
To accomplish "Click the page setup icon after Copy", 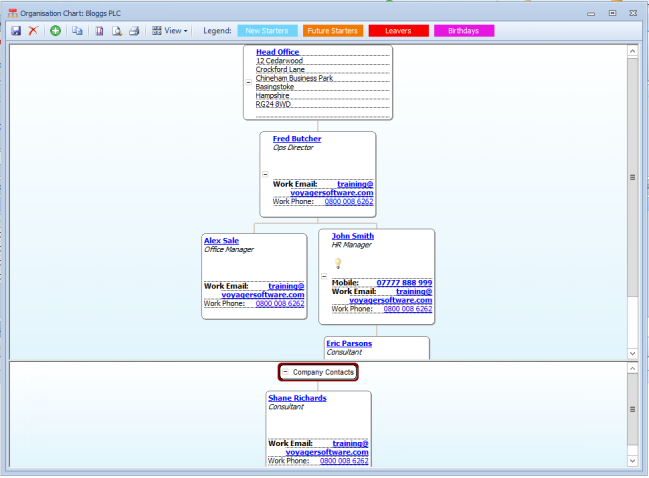I will [x=99, y=31].
